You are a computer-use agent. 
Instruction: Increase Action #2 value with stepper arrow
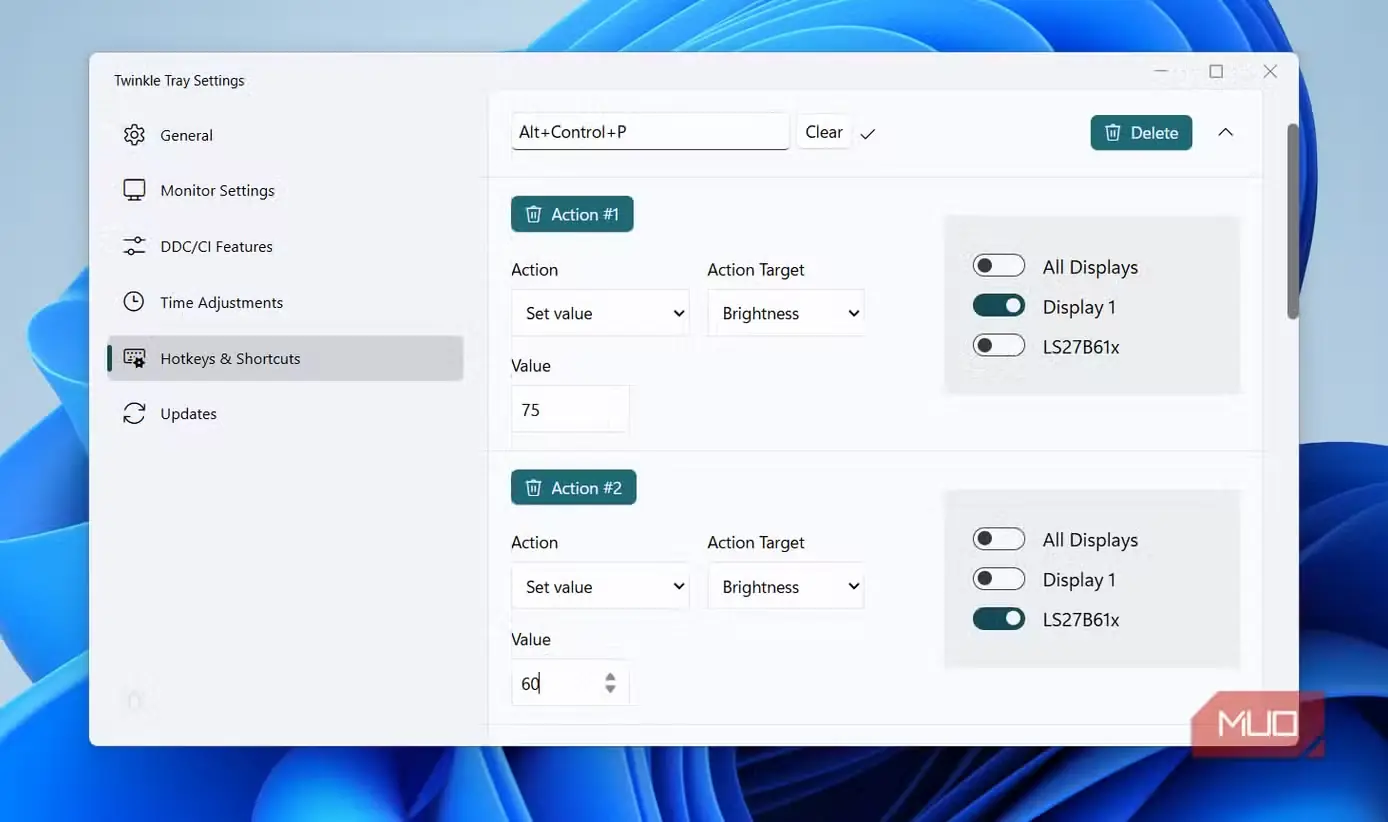tap(610, 677)
